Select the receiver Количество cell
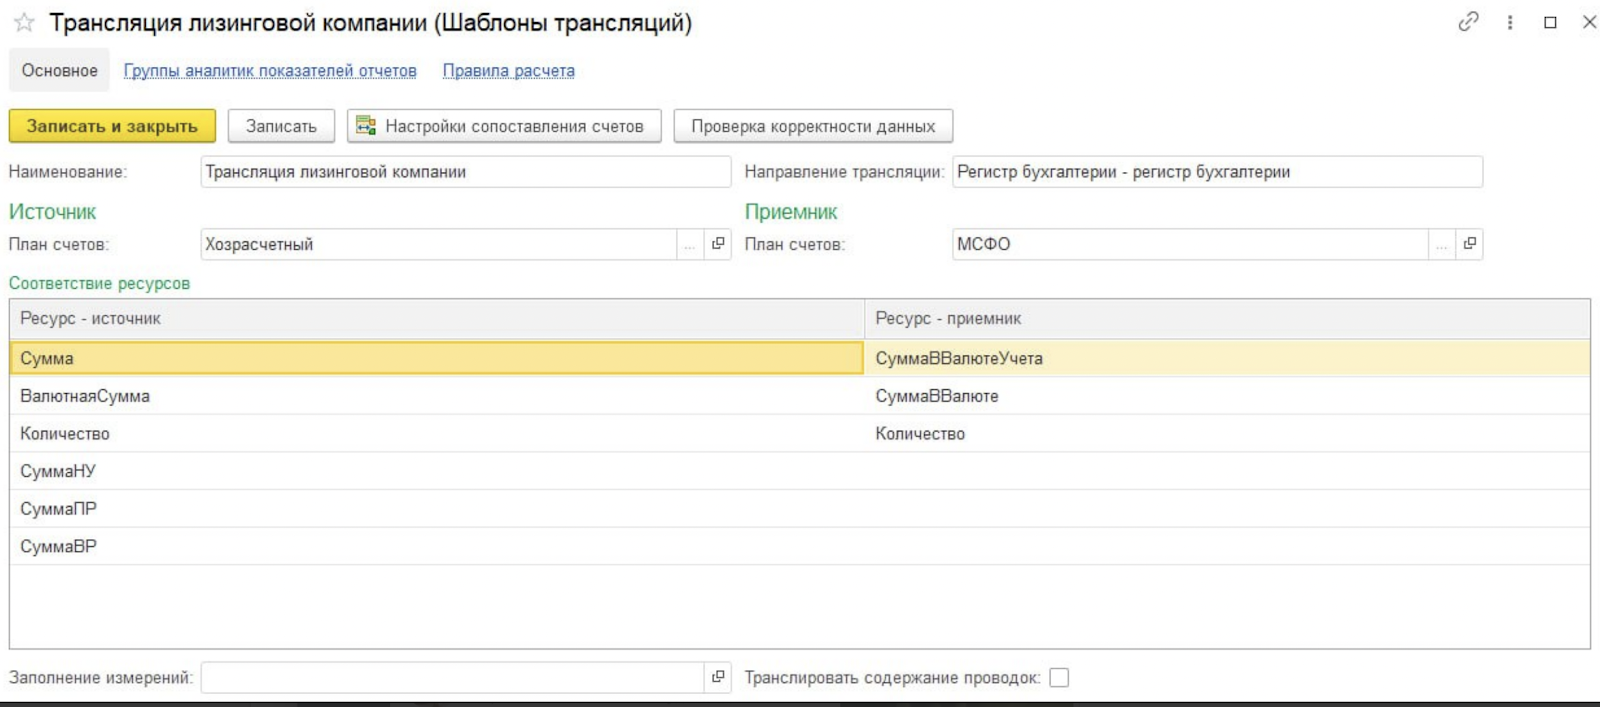The image size is (1600, 707). (x=1227, y=434)
